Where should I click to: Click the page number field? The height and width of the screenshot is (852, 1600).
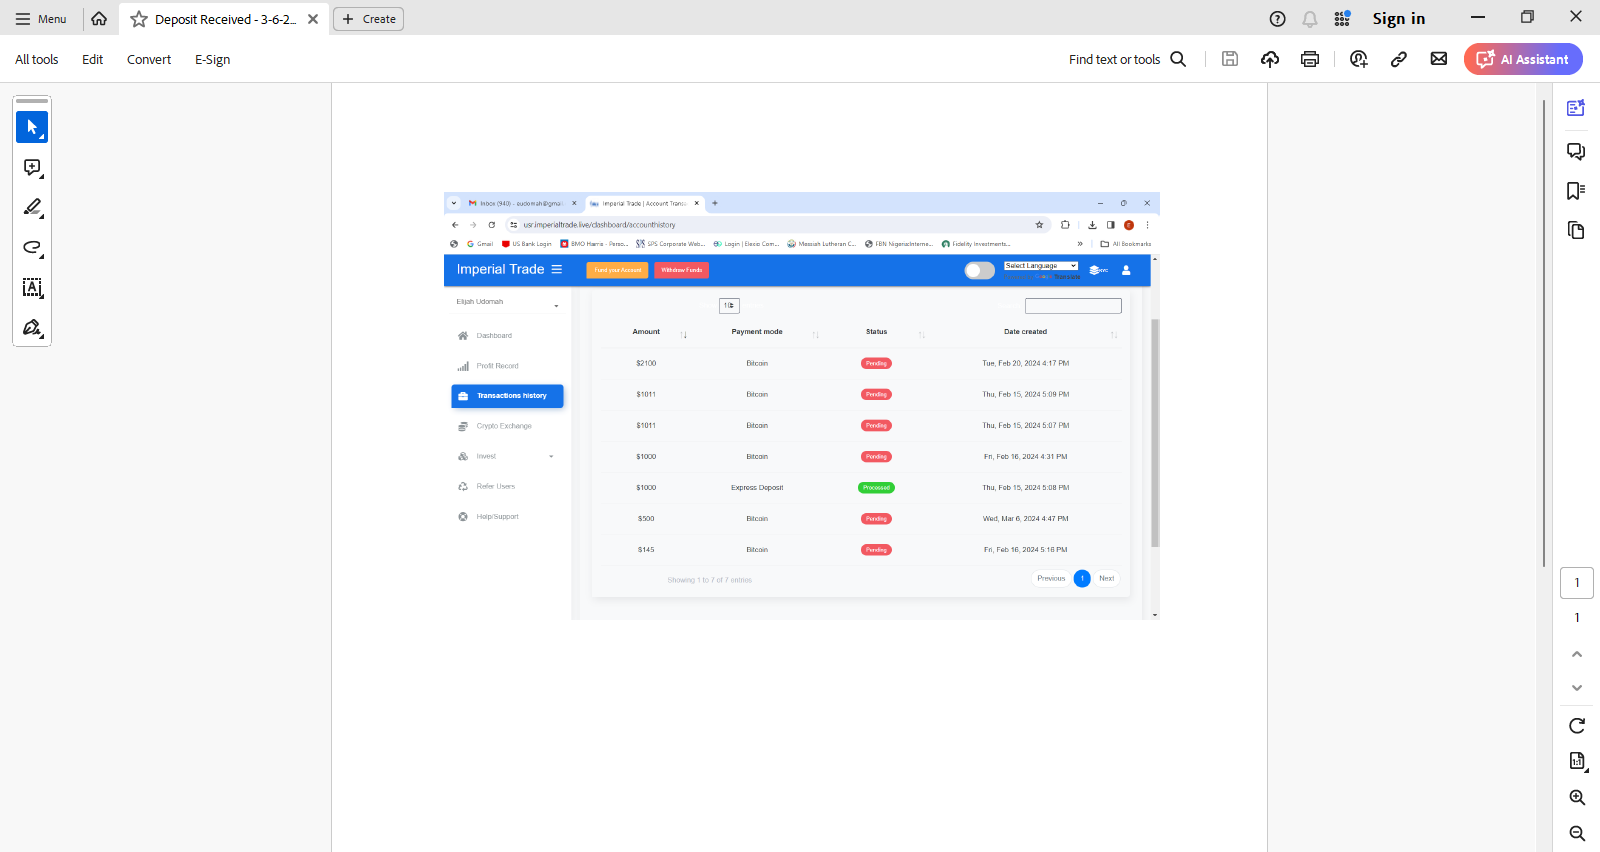1577,583
